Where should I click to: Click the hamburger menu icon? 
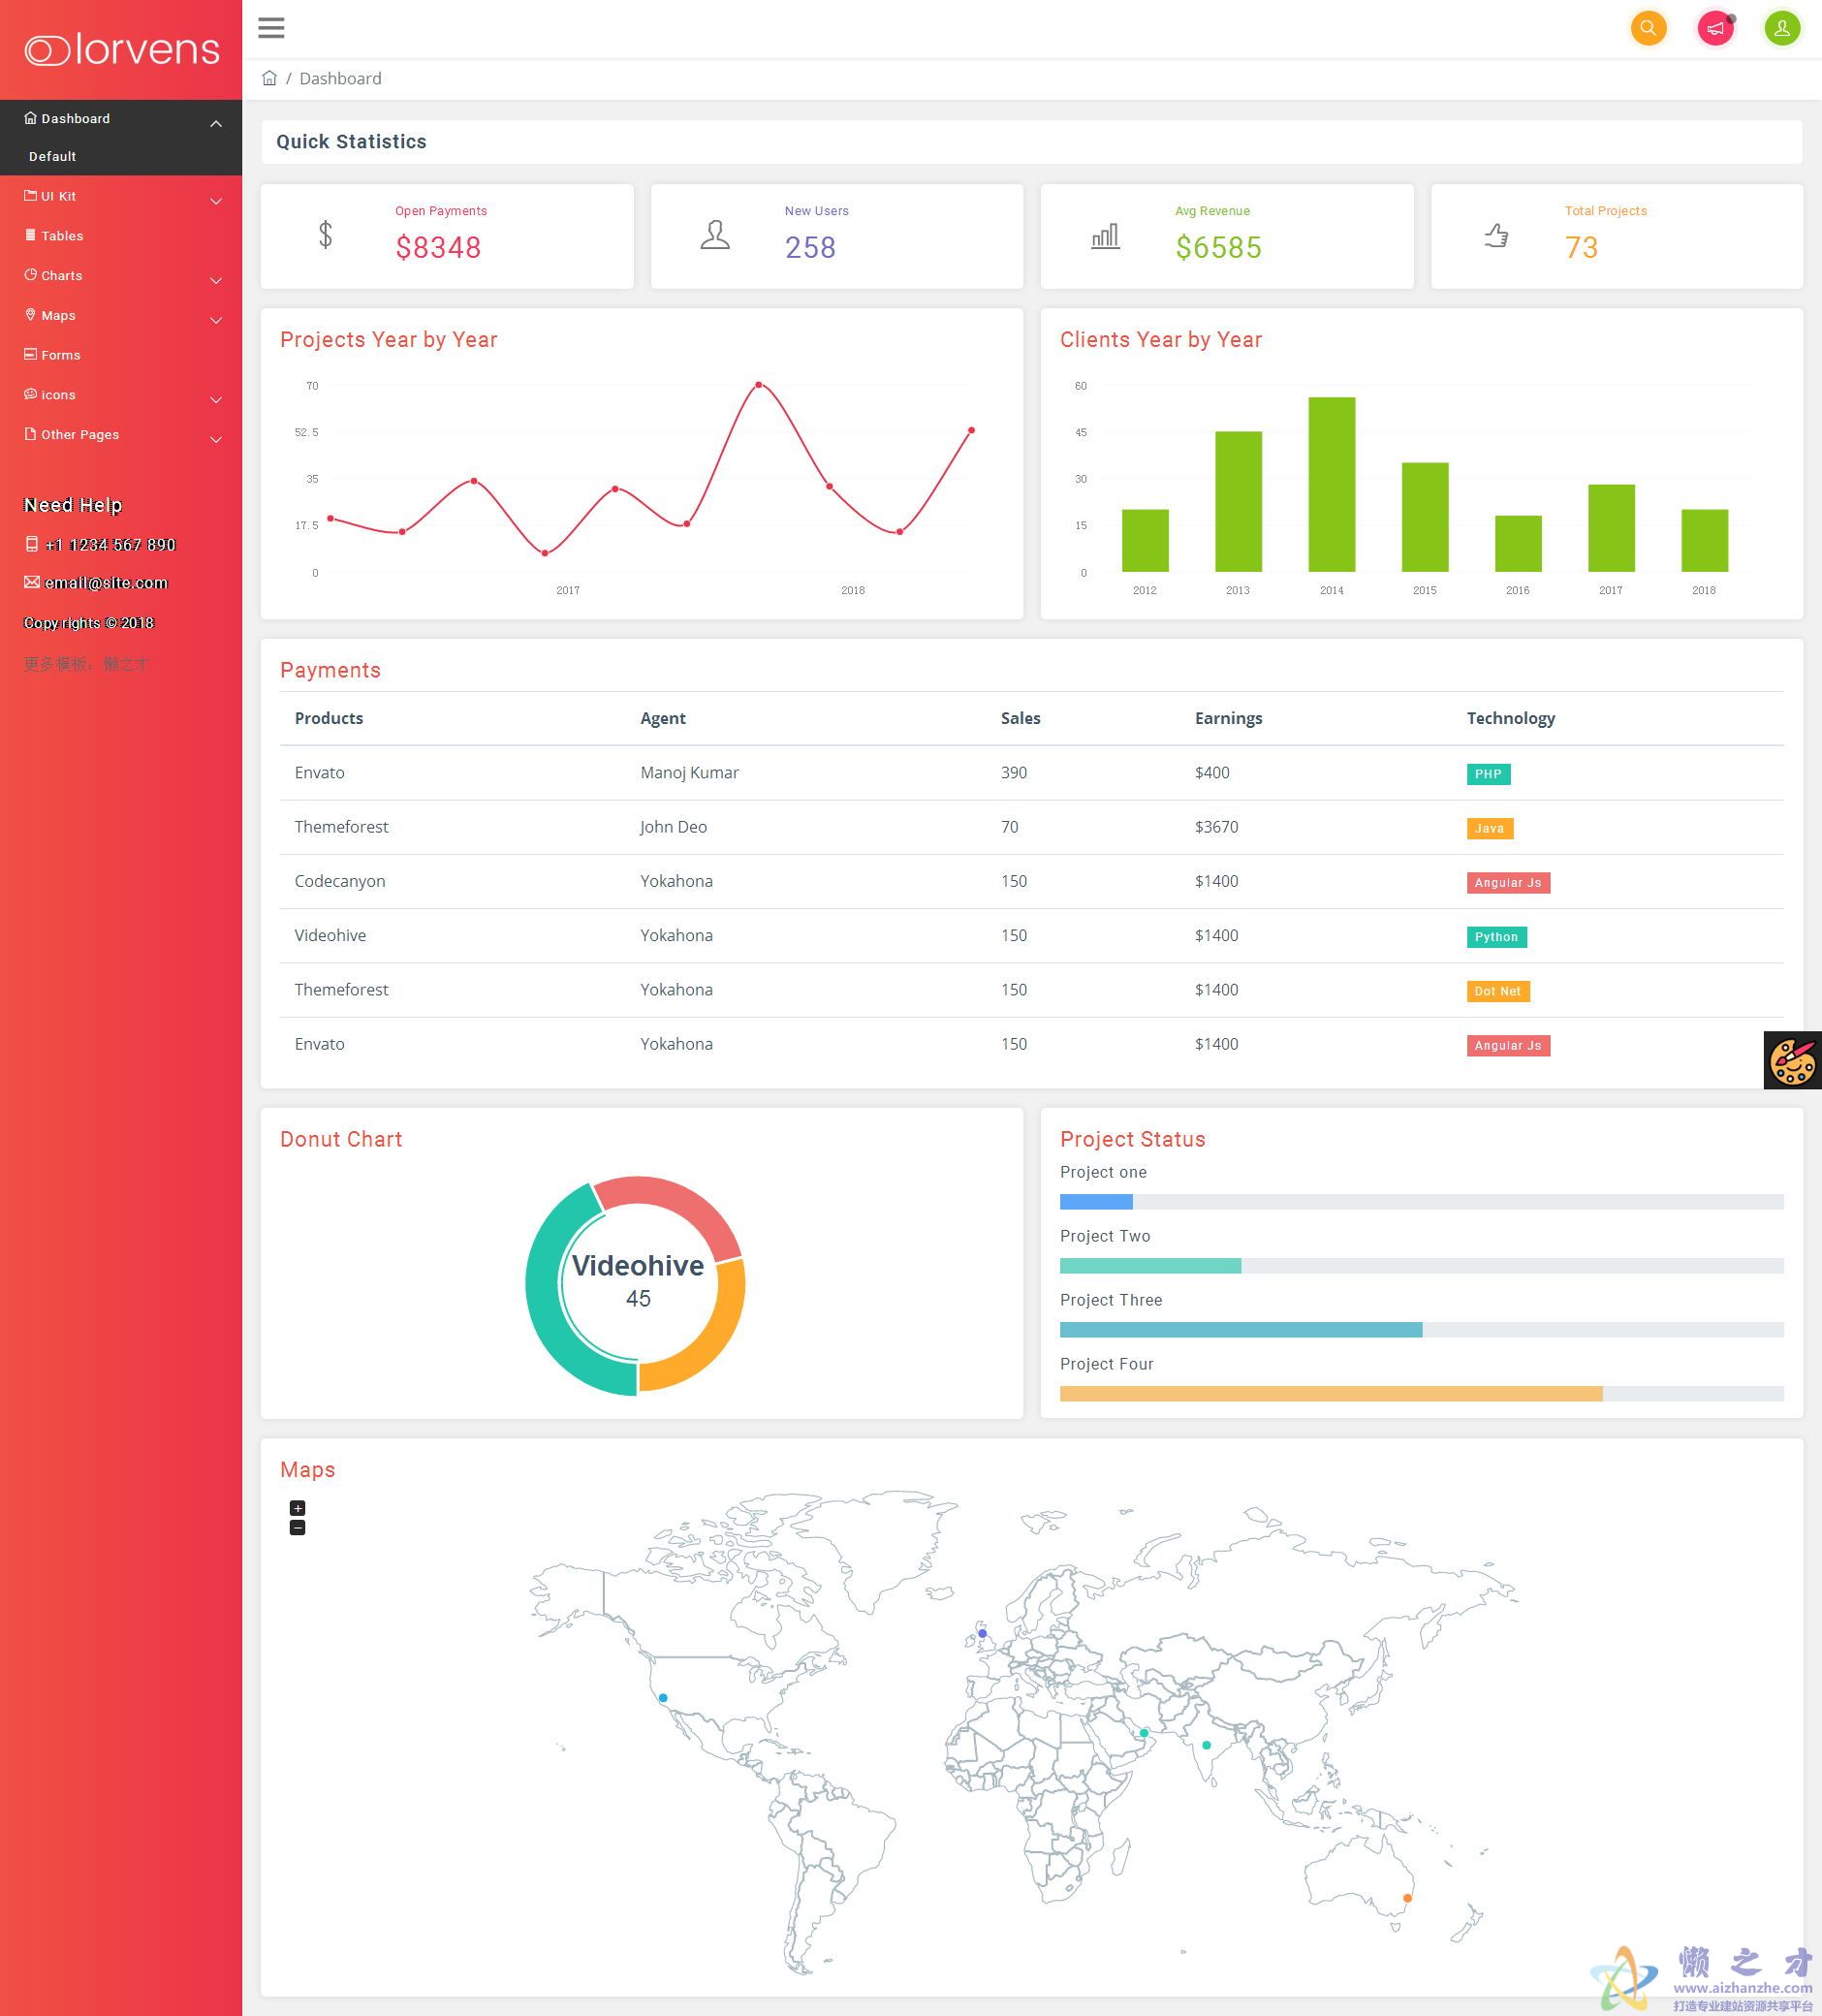(271, 28)
